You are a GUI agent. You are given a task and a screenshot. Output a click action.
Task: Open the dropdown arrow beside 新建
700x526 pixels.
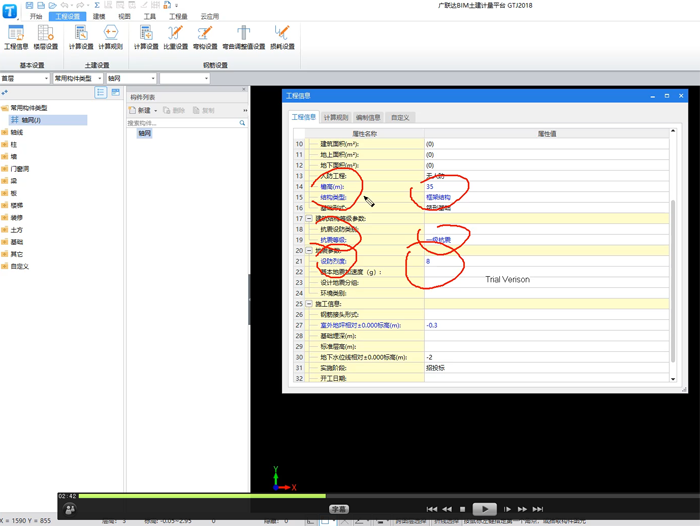coord(155,111)
